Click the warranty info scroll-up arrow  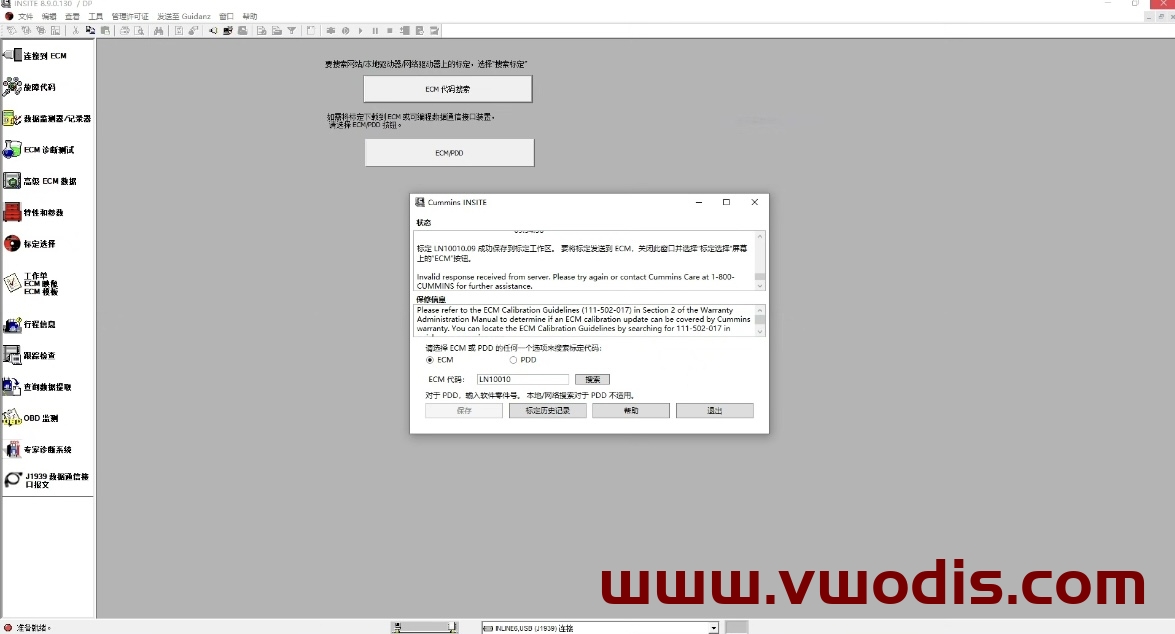pos(760,310)
